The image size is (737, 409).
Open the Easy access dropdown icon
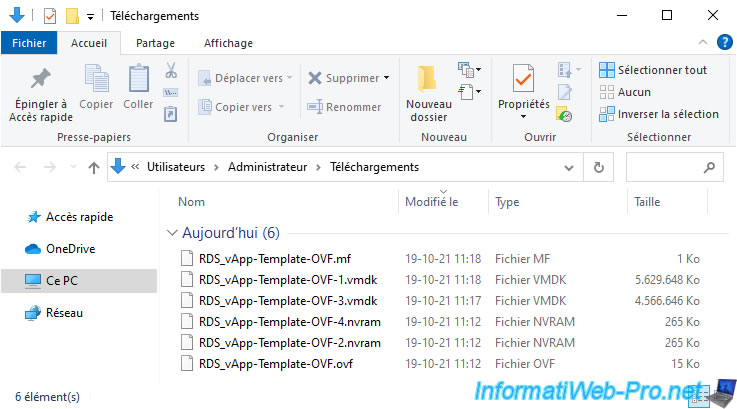tap(469, 92)
